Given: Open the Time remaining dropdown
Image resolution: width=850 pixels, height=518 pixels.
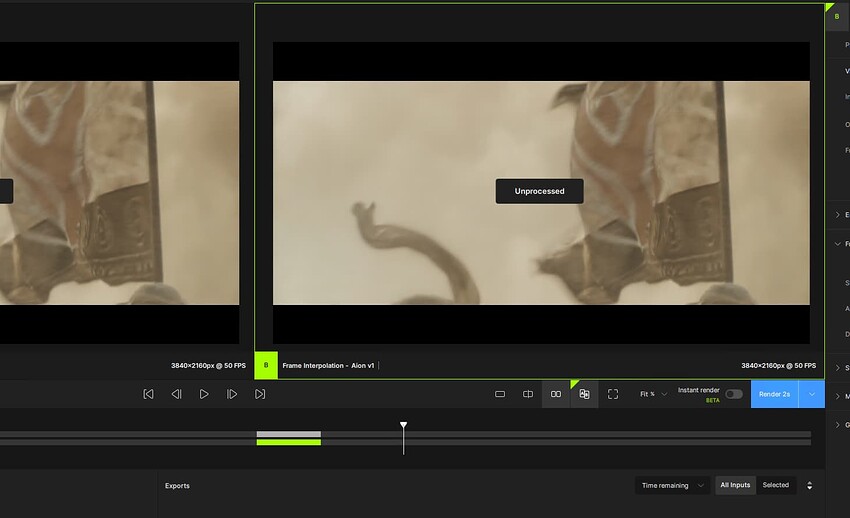Looking at the screenshot, I should point(672,485).
